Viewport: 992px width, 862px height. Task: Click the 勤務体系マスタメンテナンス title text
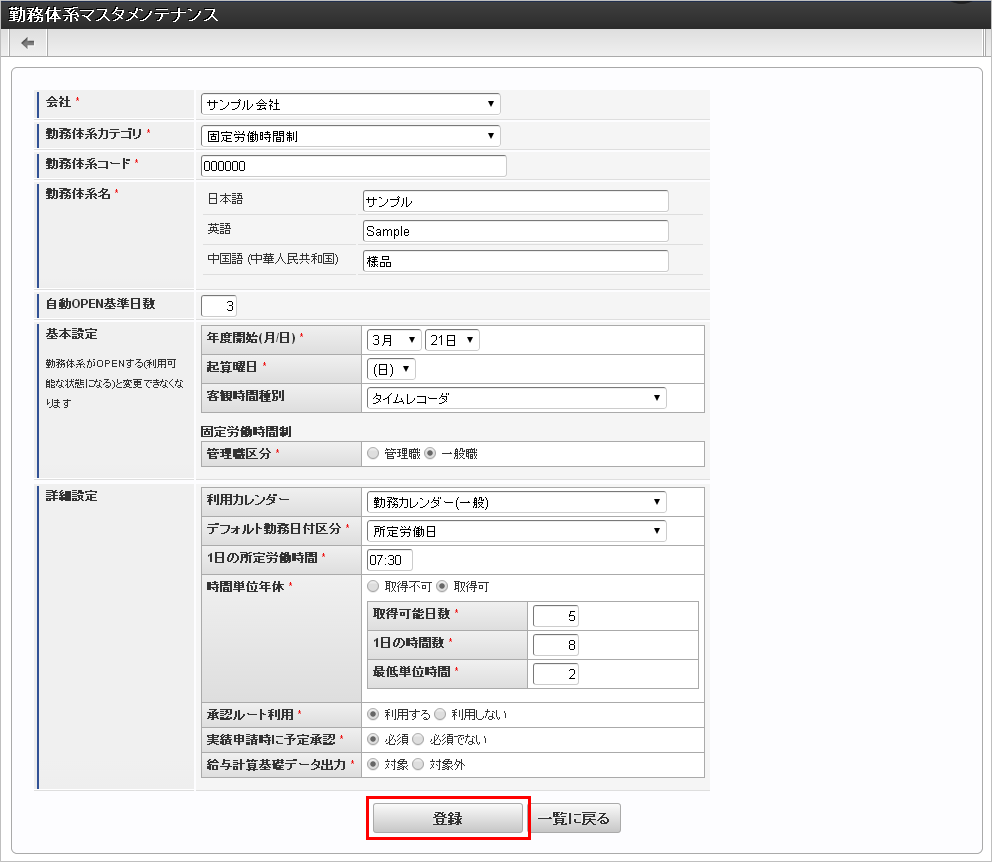pos(114,15)
